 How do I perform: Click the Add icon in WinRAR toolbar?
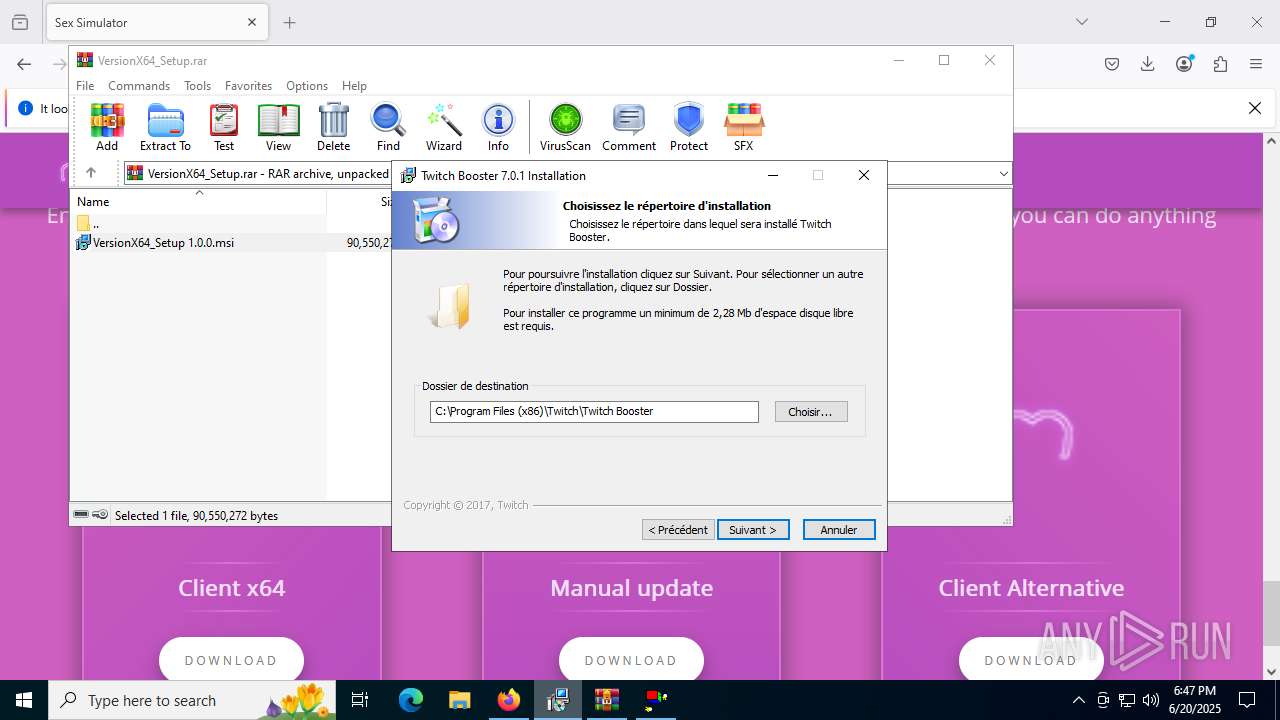click(107, 127)
